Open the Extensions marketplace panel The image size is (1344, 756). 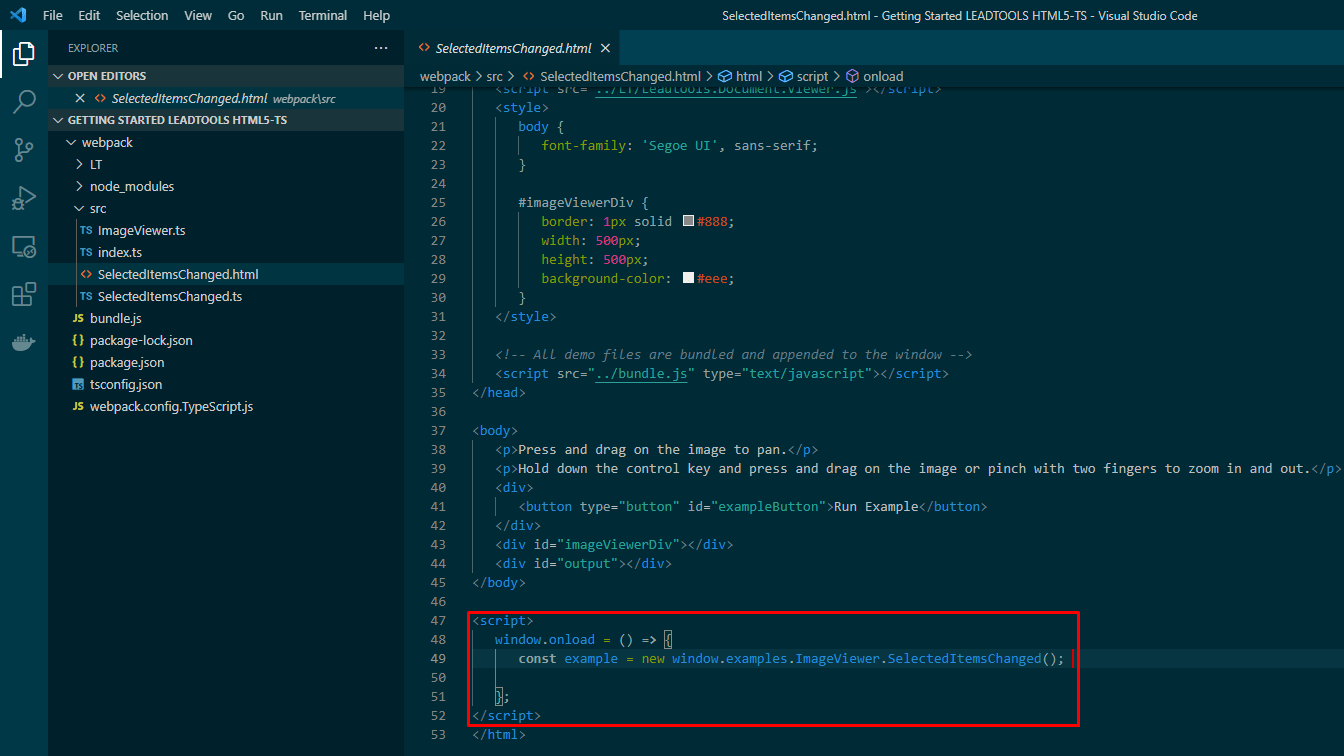tap(24, 293)
